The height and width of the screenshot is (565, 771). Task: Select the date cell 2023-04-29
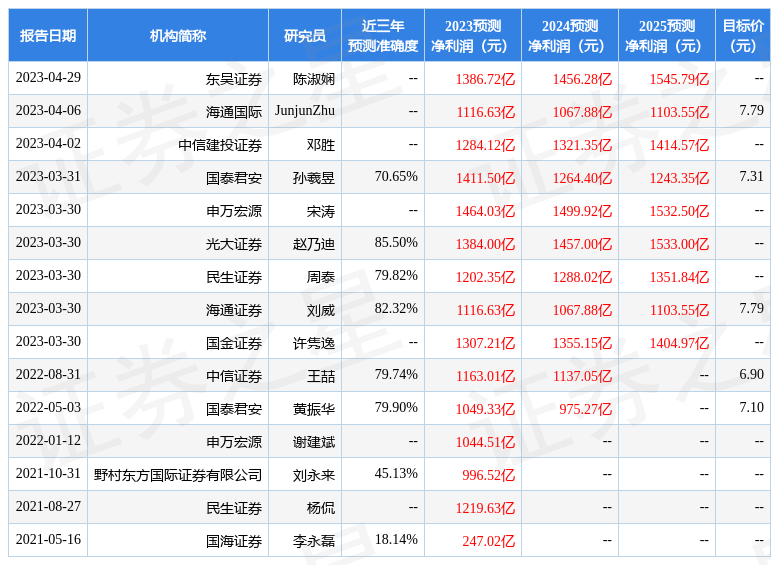click(x=48, y=78)
